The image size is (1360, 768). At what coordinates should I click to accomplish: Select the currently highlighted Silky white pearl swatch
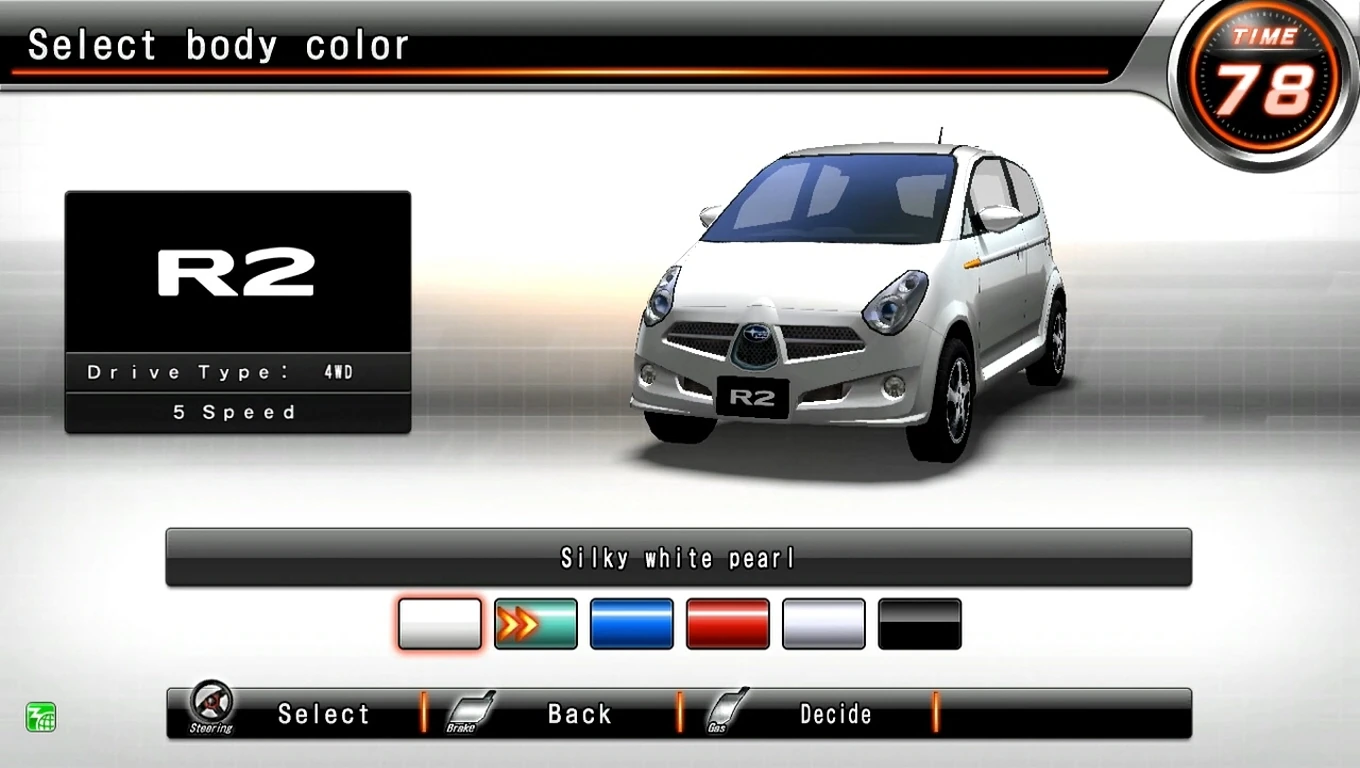pyautogui.click(x=439, y=624)
